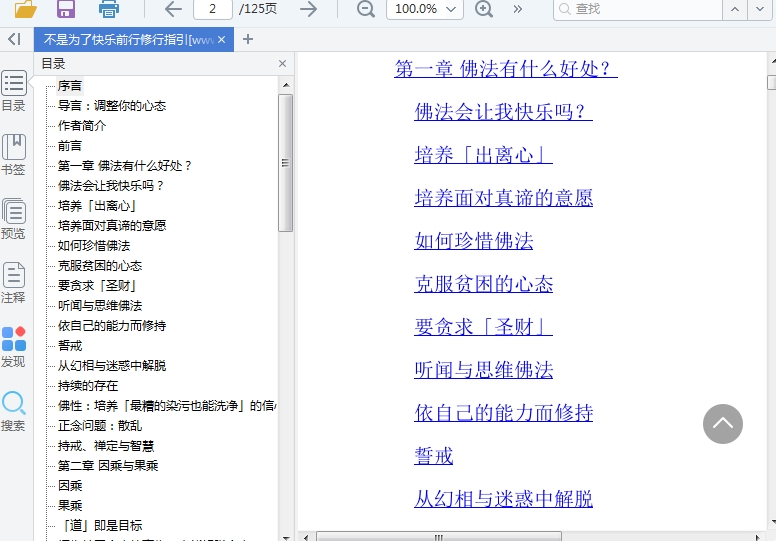Viewport: 776px width, 541px height.
Task: Follow the 如何珍惜佛法 page link
Action: coord(474,241)
